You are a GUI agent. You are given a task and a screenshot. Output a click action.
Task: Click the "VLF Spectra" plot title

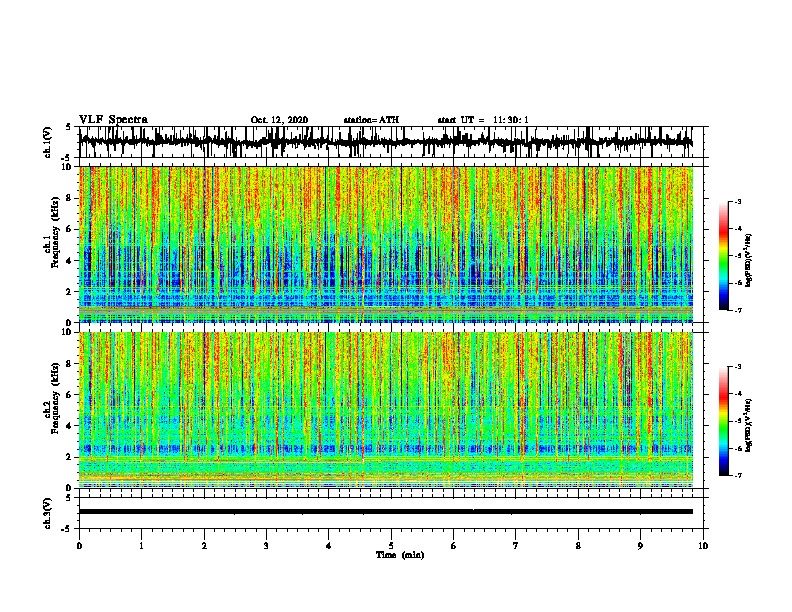pyautogui.click(x=113, y=120)
